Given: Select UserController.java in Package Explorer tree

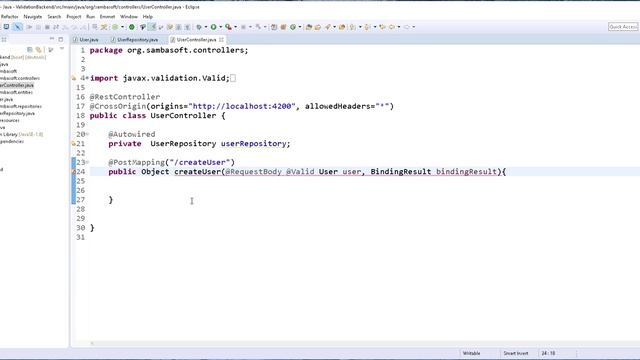Looking at the screenshot, I should pos(17,85).
